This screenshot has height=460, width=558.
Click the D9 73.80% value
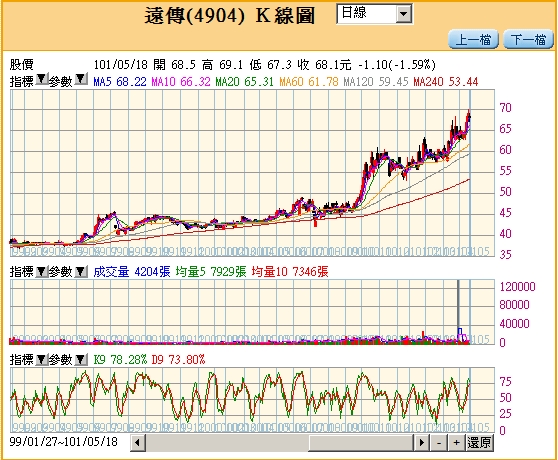tap(178, 360)
